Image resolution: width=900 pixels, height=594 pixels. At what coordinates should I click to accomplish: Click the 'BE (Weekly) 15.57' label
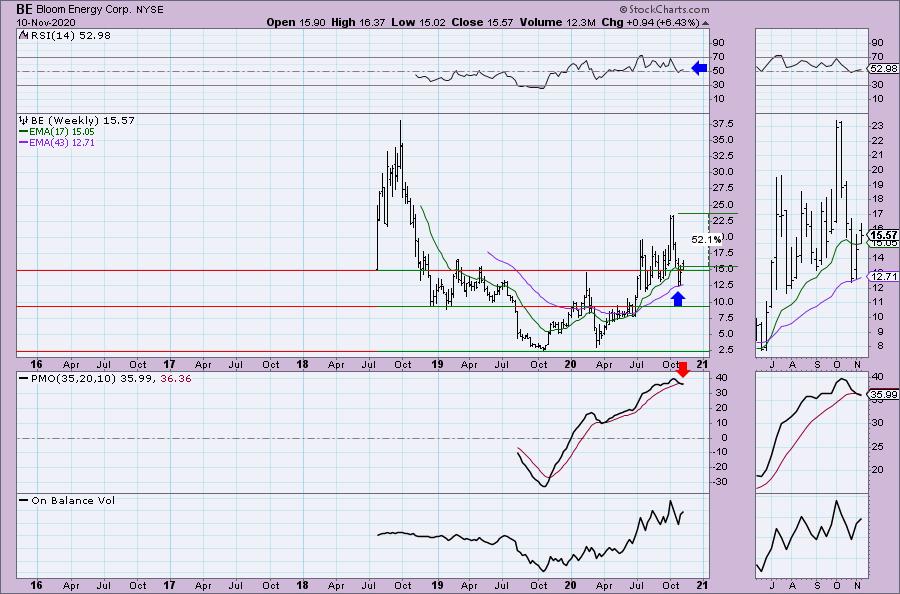point(83,121)
